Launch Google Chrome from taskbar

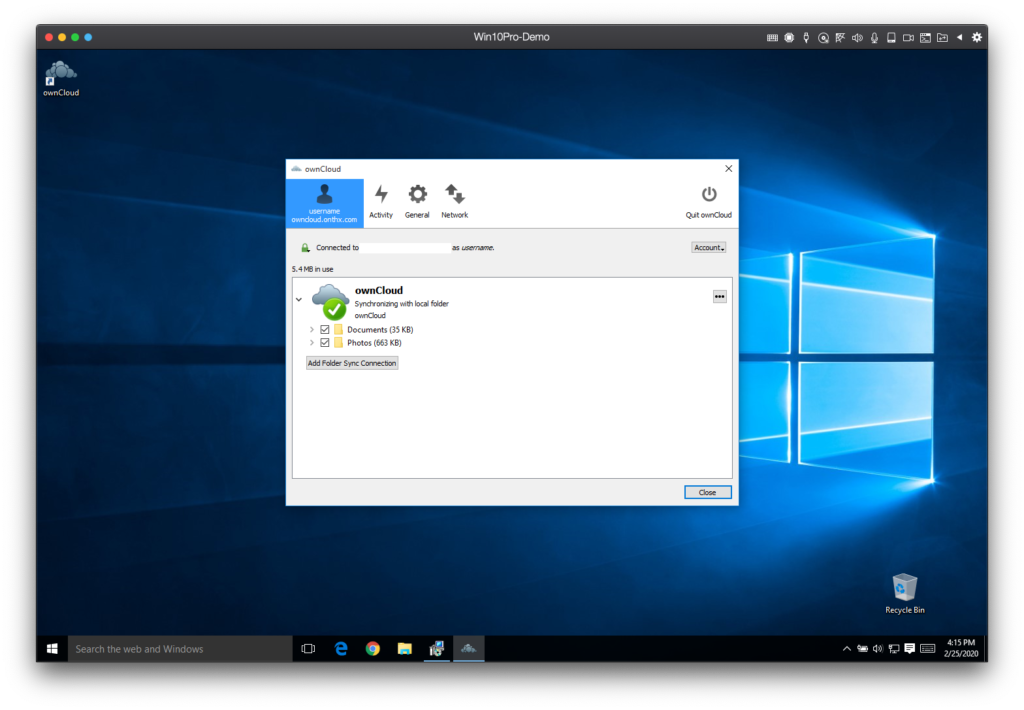[373, 649]
